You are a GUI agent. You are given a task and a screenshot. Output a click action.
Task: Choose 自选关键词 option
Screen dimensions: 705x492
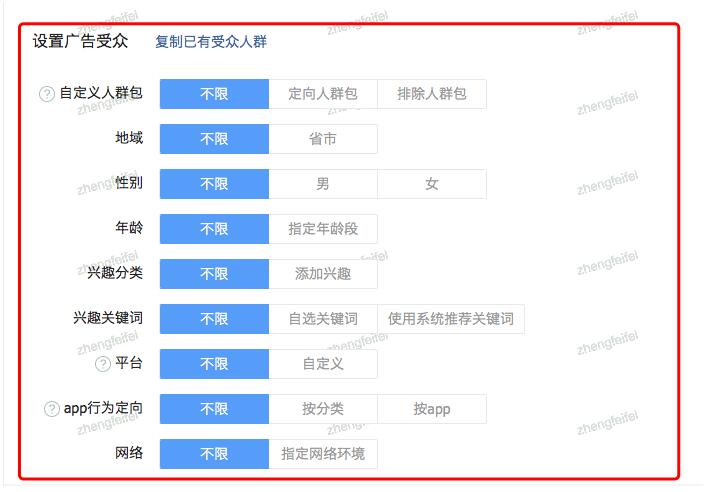[323, 319]
